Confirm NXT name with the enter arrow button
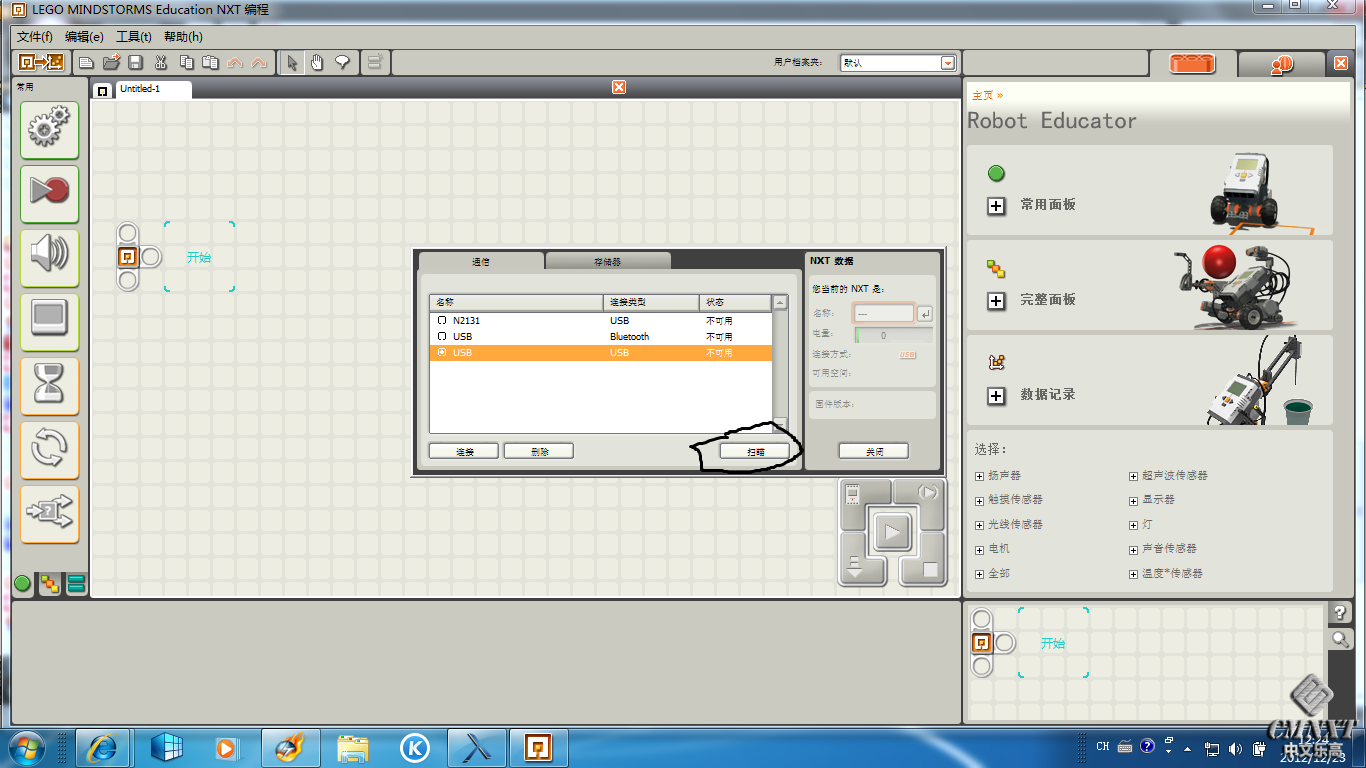 pyautogui.click(x=925, y=314)
